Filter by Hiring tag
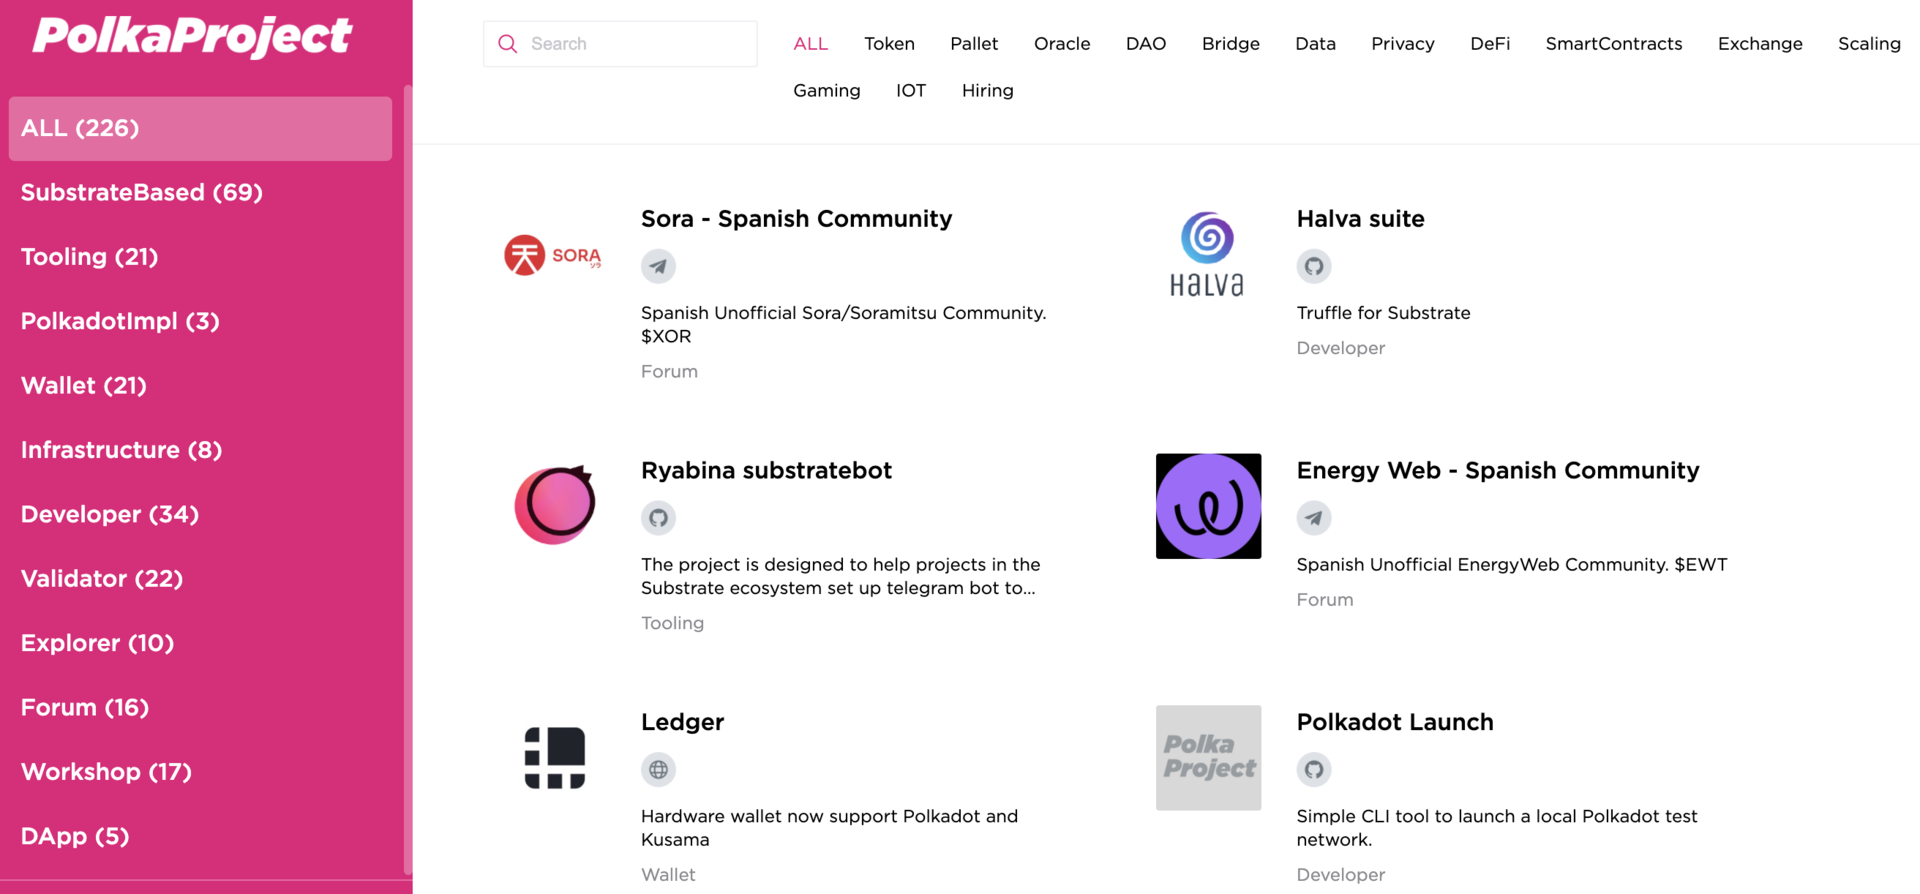 coord(988,91)
